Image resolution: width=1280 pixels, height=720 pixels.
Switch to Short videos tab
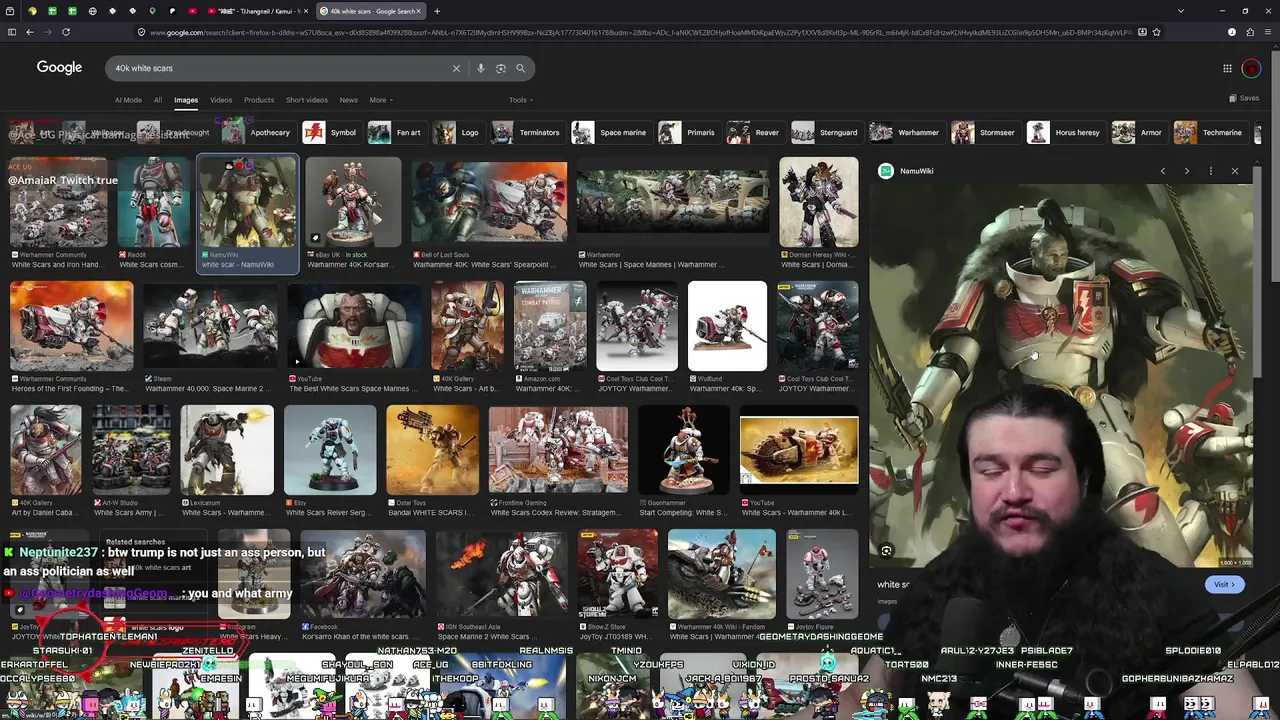click(x=306, y=100)
